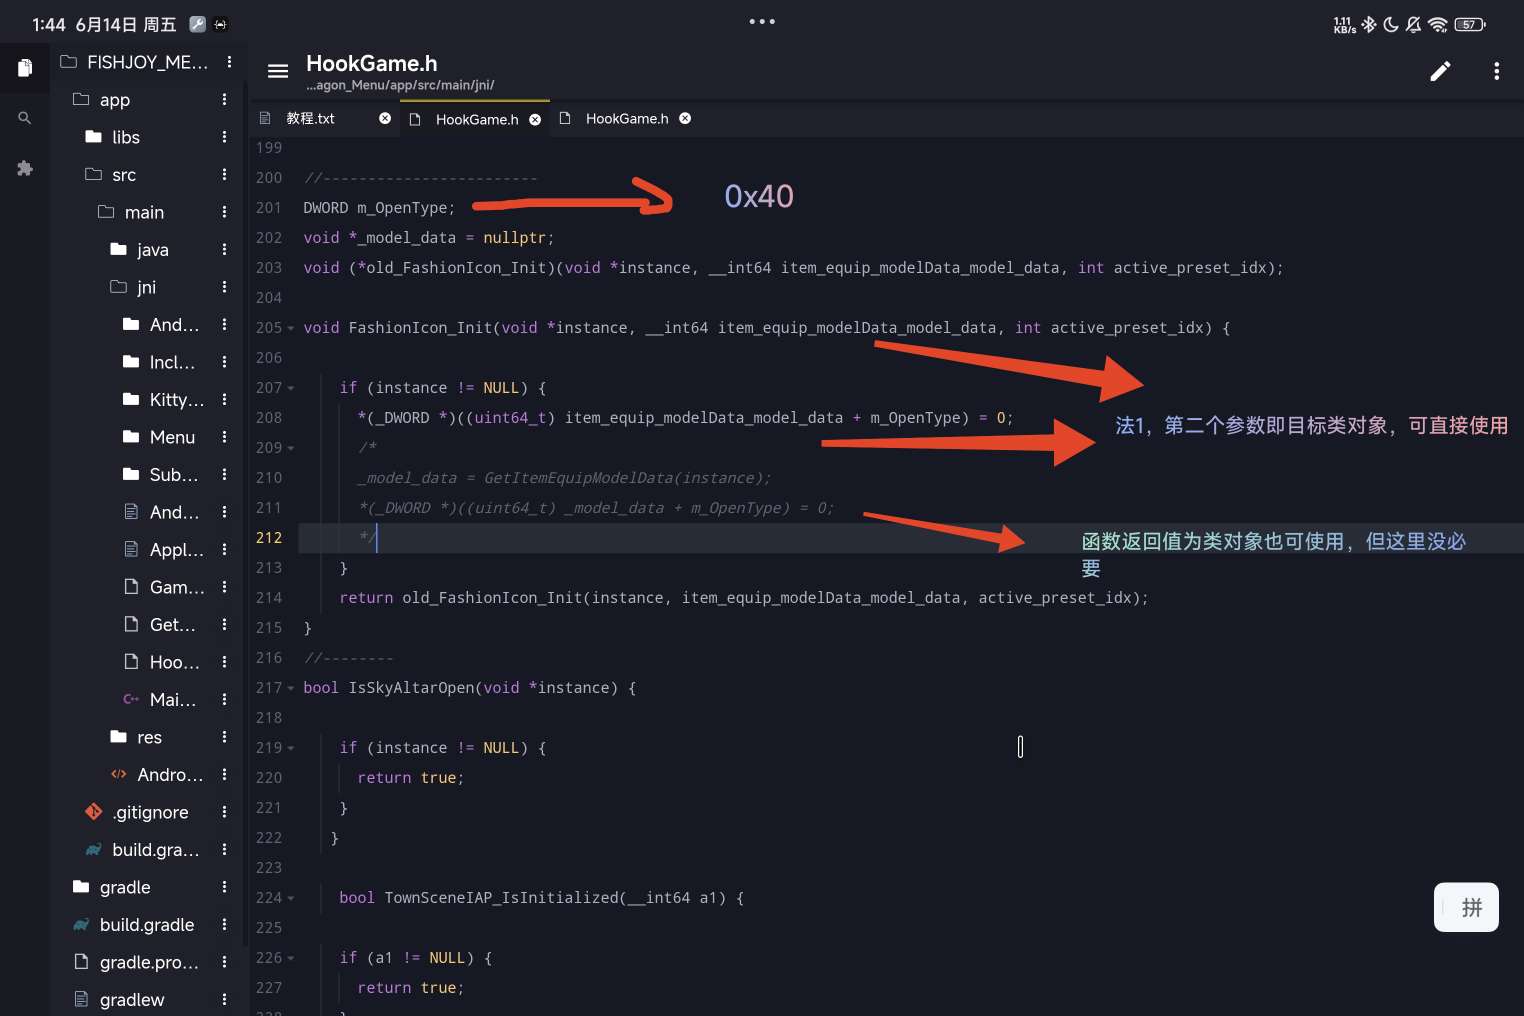The image size is (1524, 1016).
Task: Fold if block at line 219
Action: (291, 748)
